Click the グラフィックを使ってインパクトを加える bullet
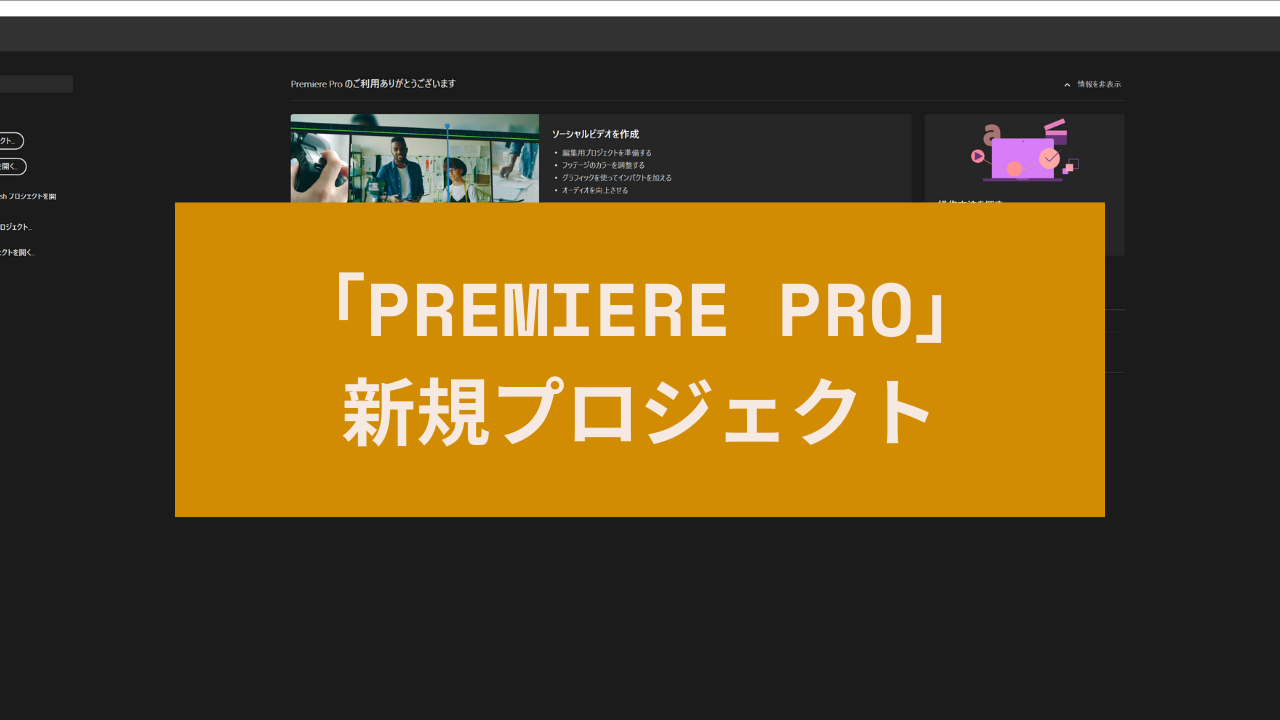This screenshot has height=720, width=1280. tap(616, 177)
